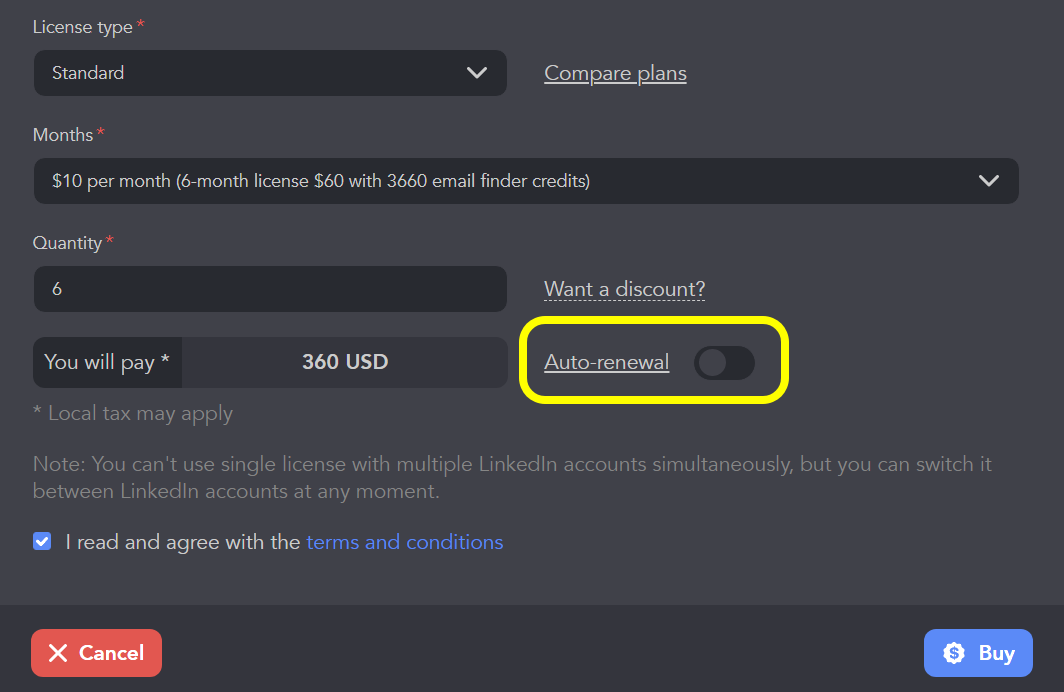This screenshot has height=692, width=1064.
Task: Focus the Quantity input field
Action: point(270,289)
